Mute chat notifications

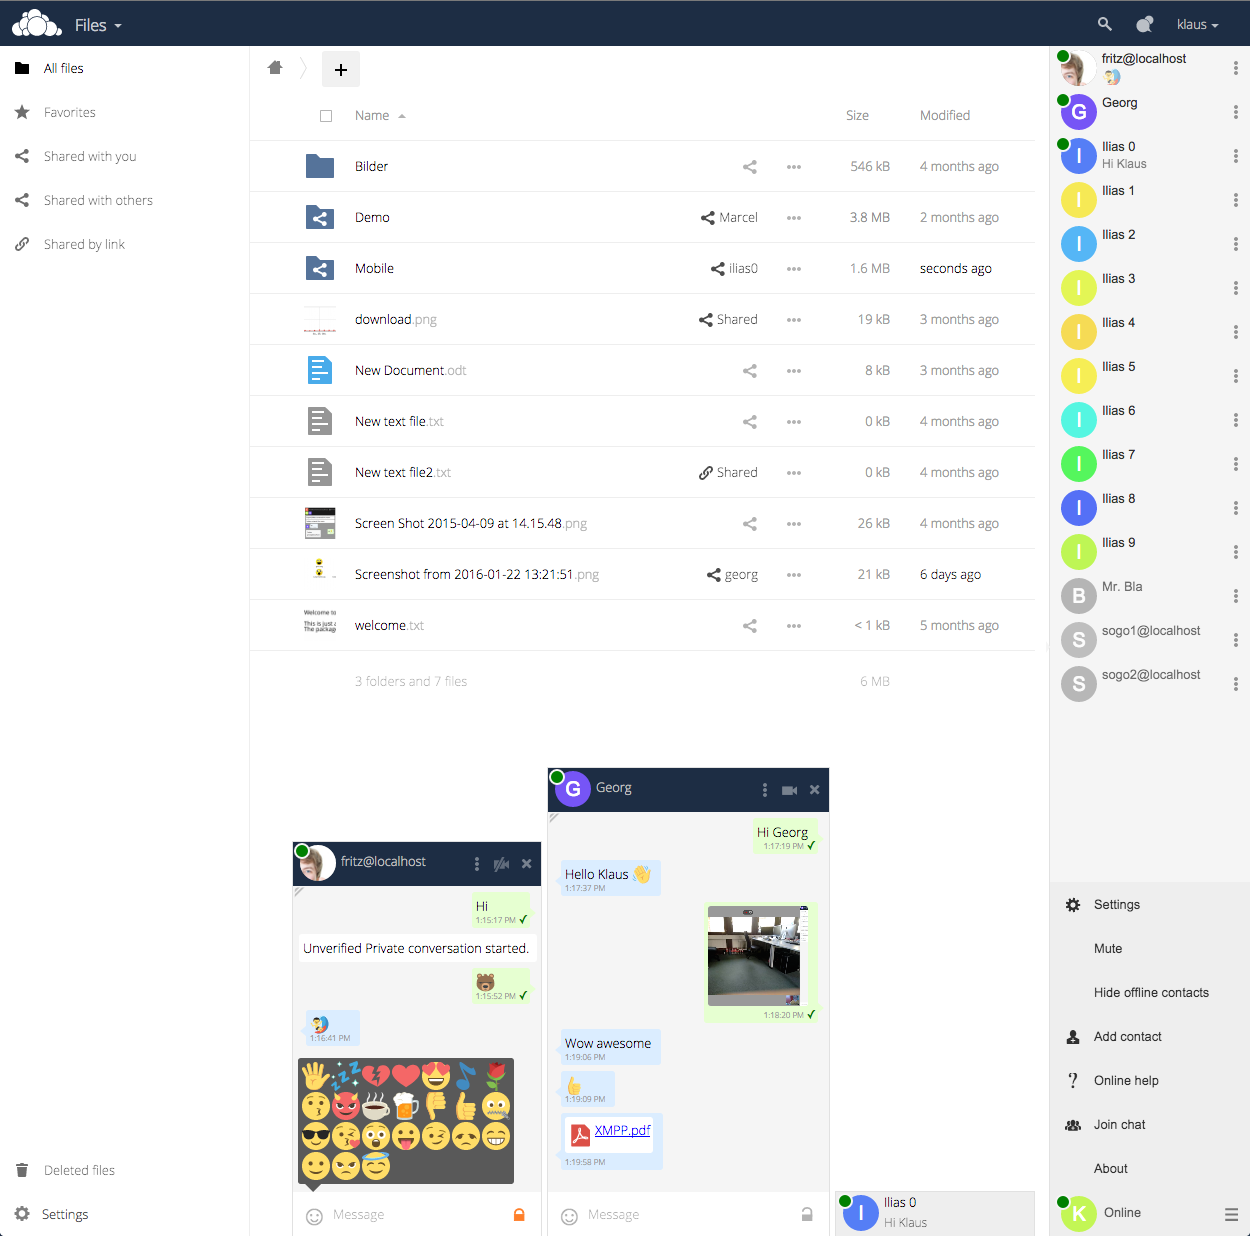click(x=1108, y=948)
